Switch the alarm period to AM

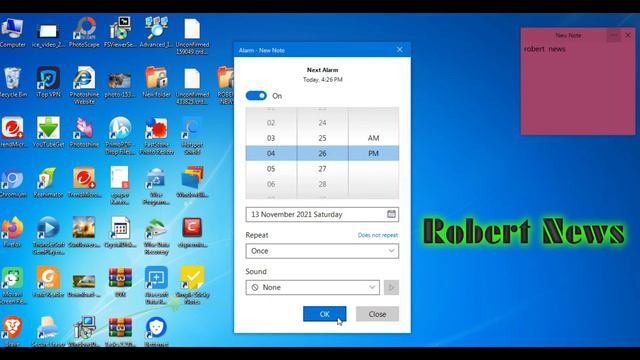pos(373,138)
